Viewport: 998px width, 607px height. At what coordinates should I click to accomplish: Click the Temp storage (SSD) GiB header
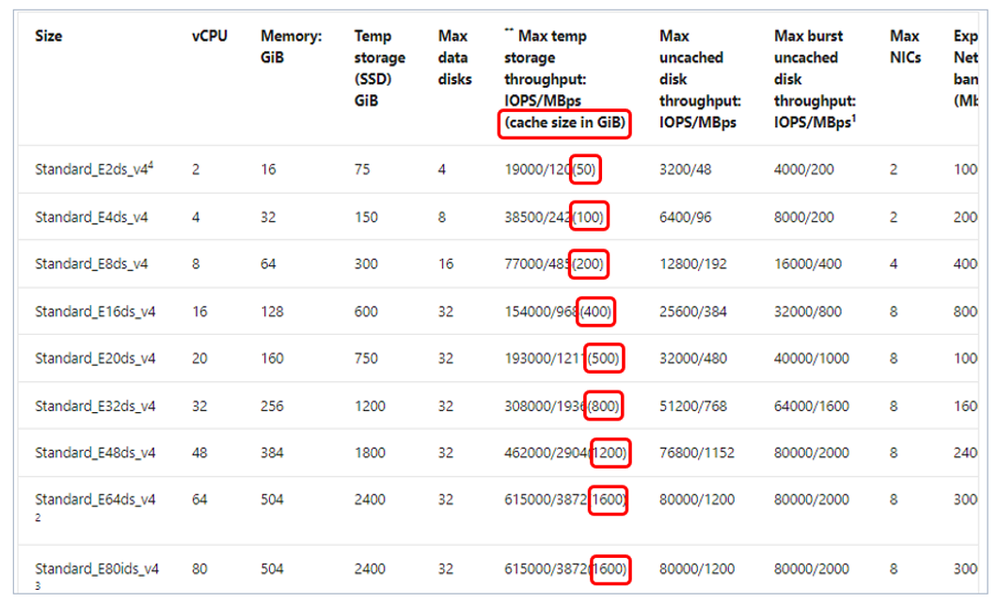tap(379, 68)
